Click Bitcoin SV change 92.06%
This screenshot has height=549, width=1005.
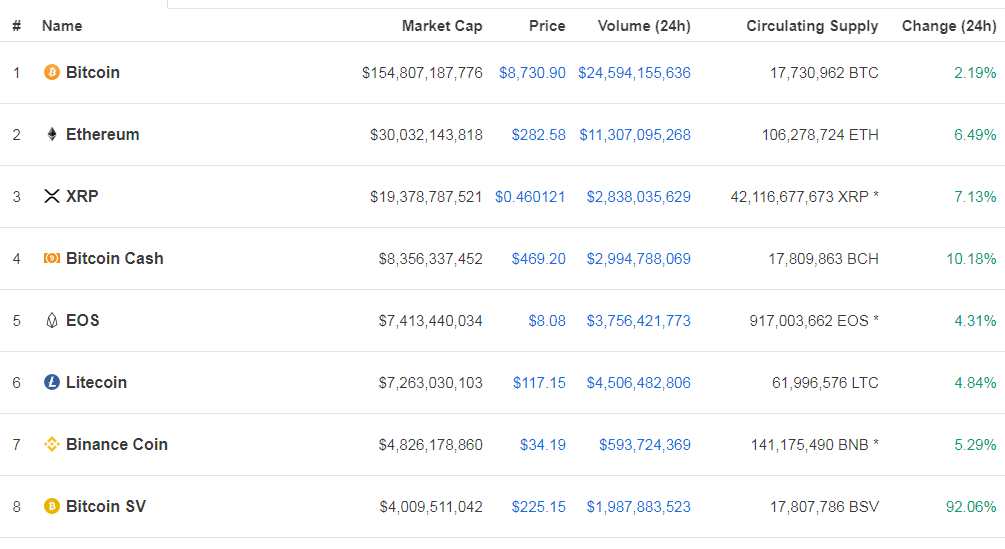(x=971, y=507)
